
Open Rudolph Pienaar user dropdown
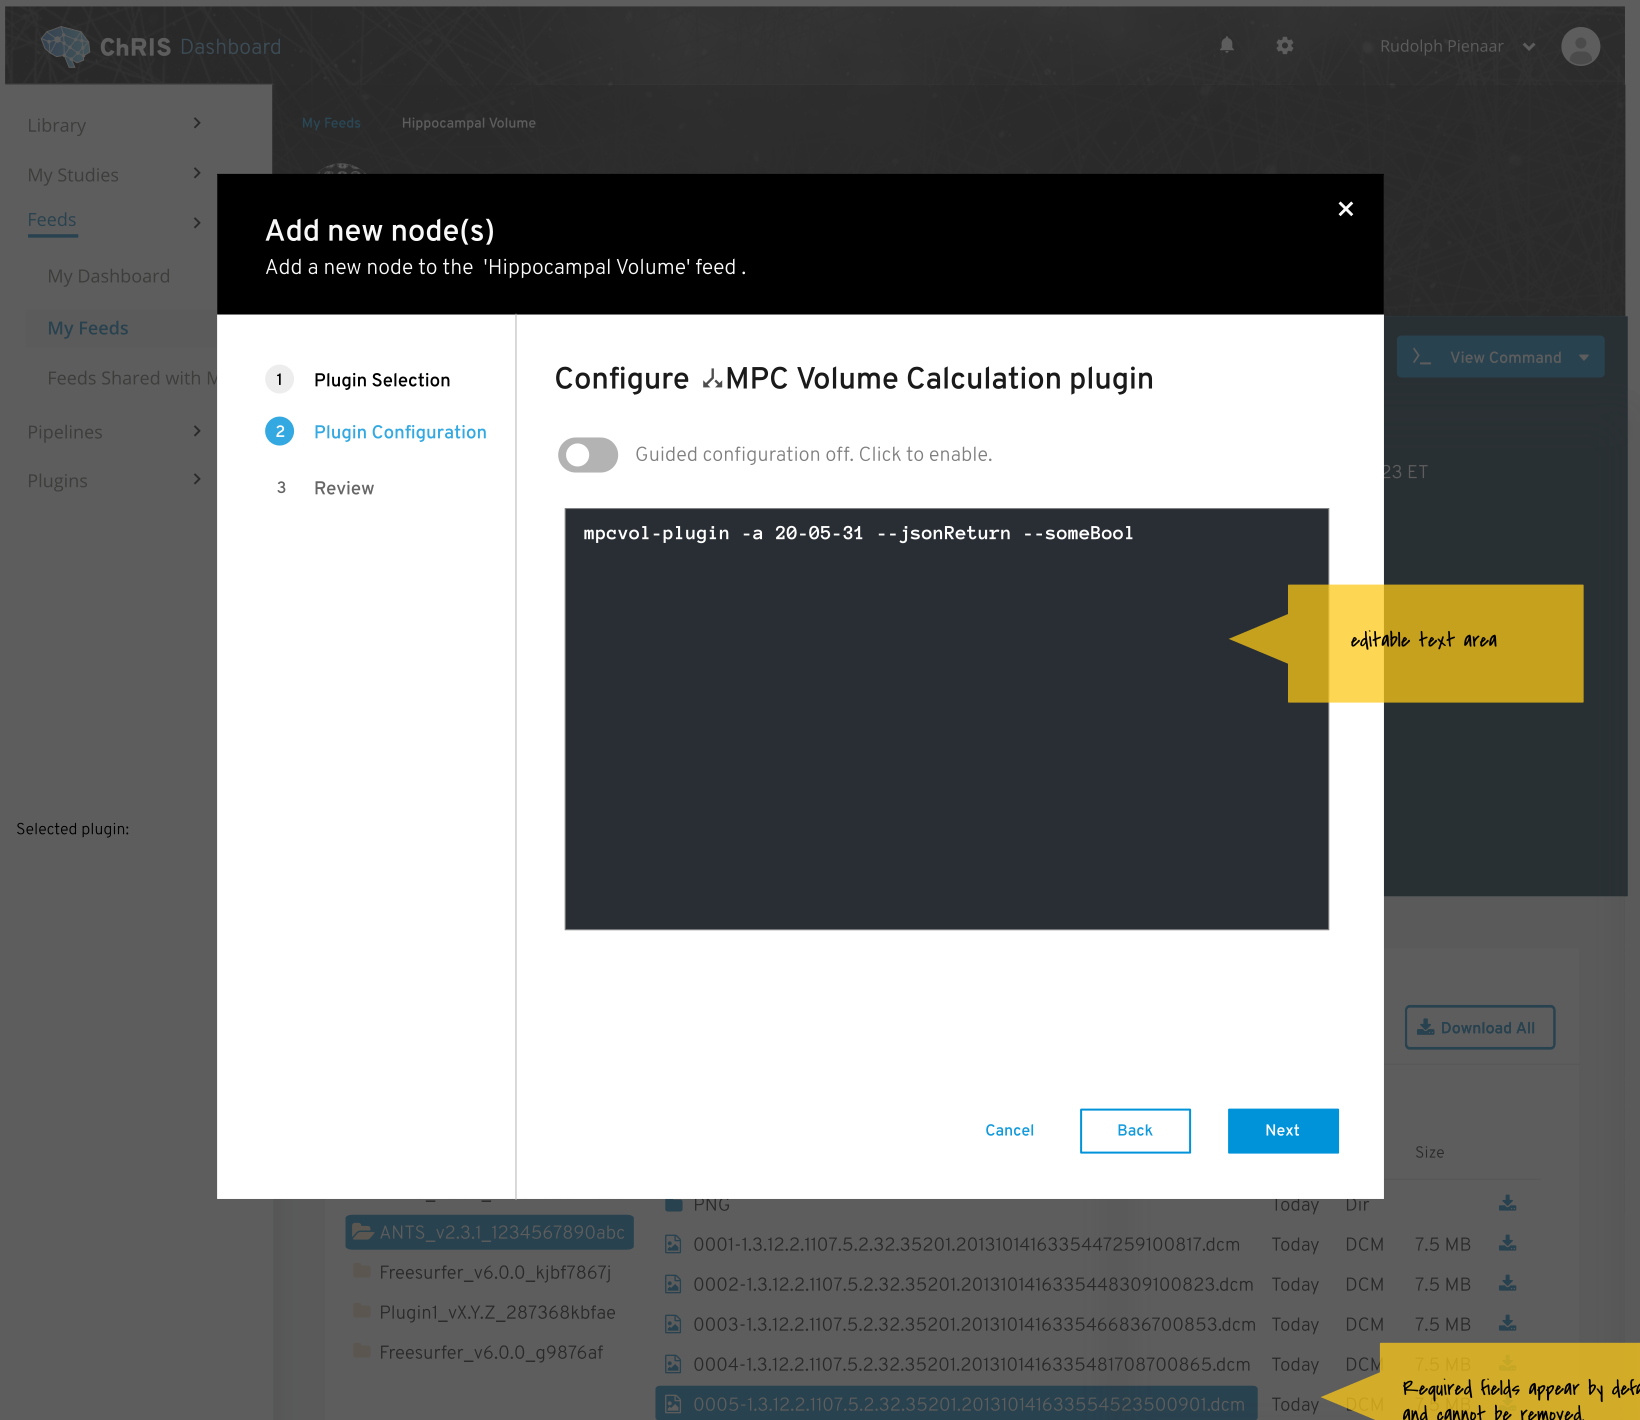coord(1529,46)
